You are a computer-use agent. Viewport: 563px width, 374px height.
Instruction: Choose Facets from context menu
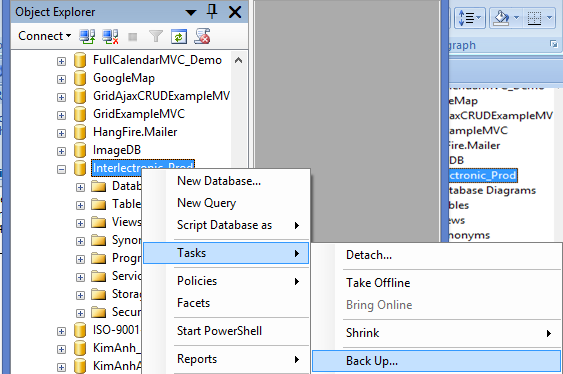point(226,303)
